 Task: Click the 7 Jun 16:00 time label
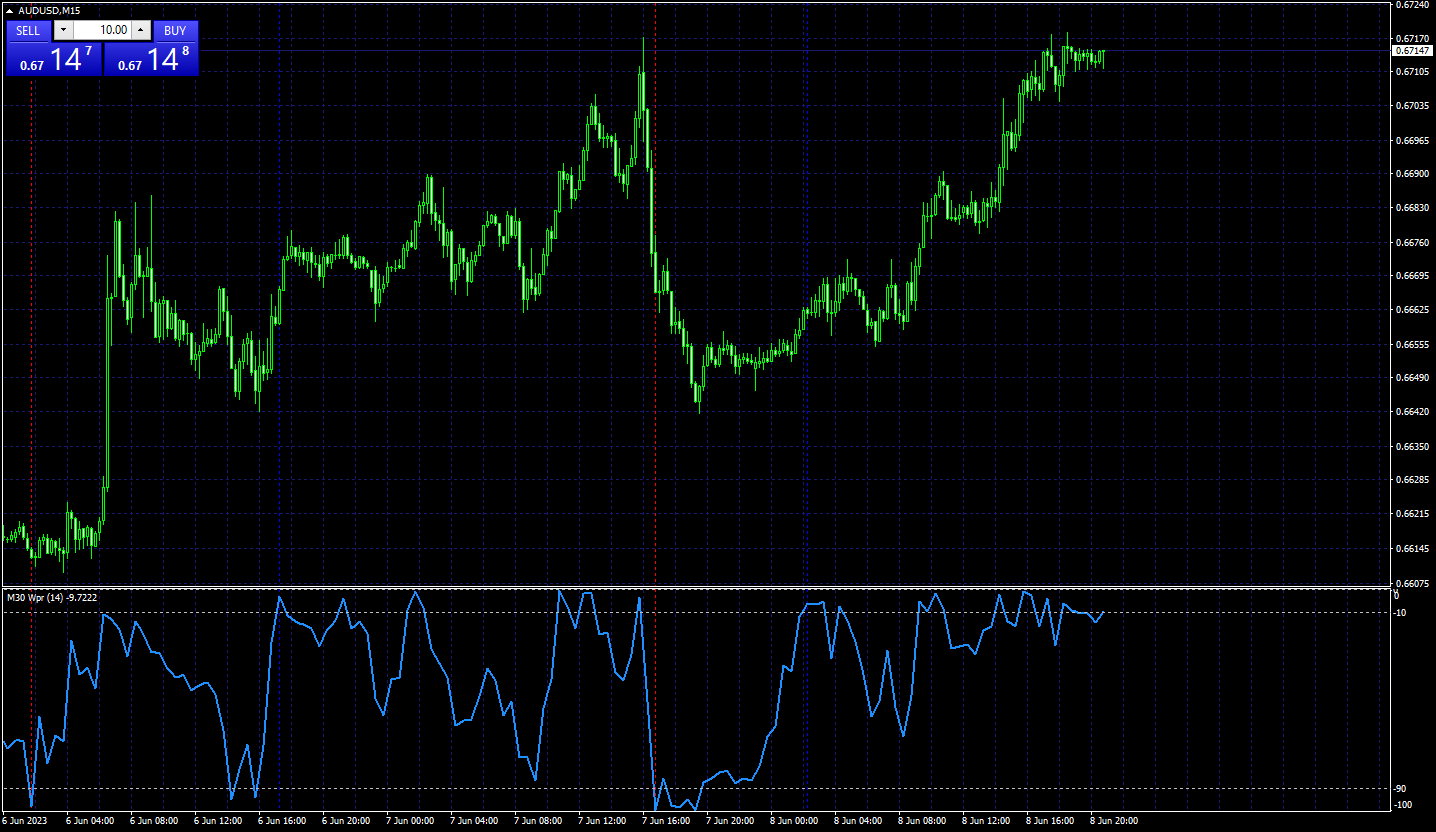coord(666,821)
